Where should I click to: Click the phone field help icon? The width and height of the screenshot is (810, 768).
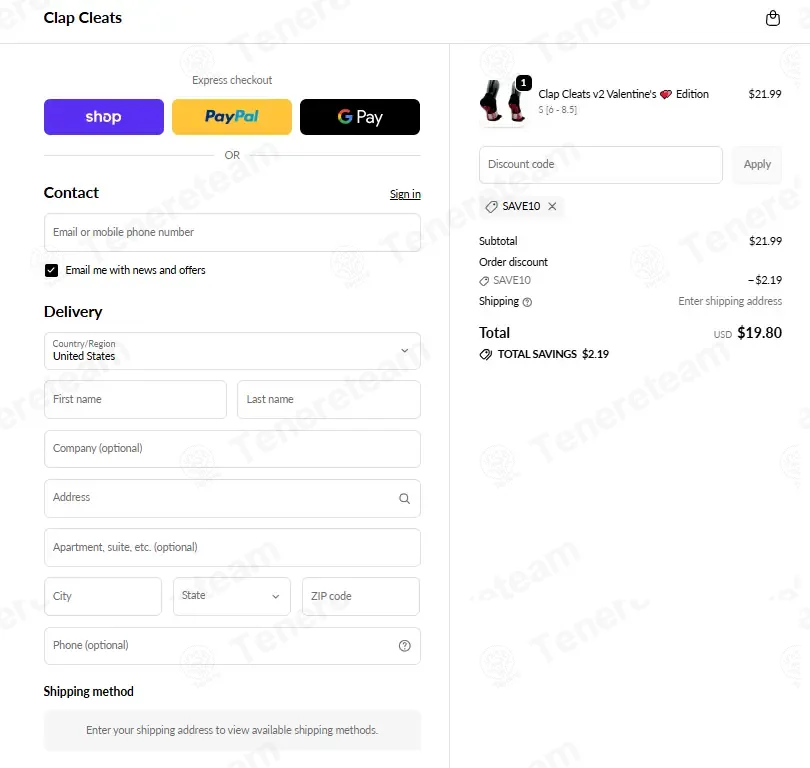coord(404,646)
